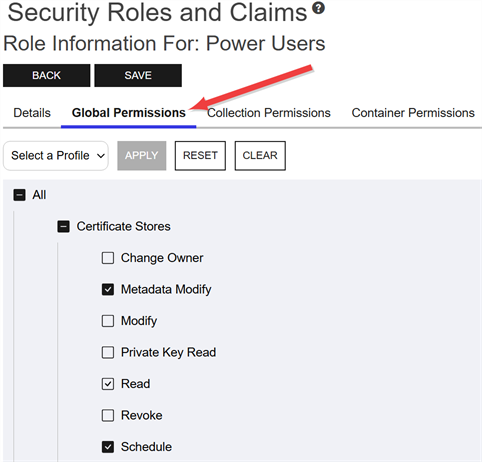Viewport: 482px width, 462px height.
Task: Enable the Change Owner checkbox
Action: point(108,258)
